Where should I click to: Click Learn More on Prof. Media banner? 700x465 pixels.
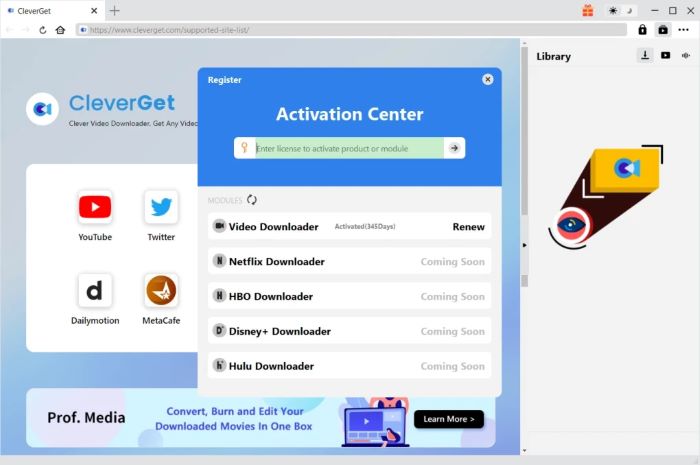pos(449,419)
